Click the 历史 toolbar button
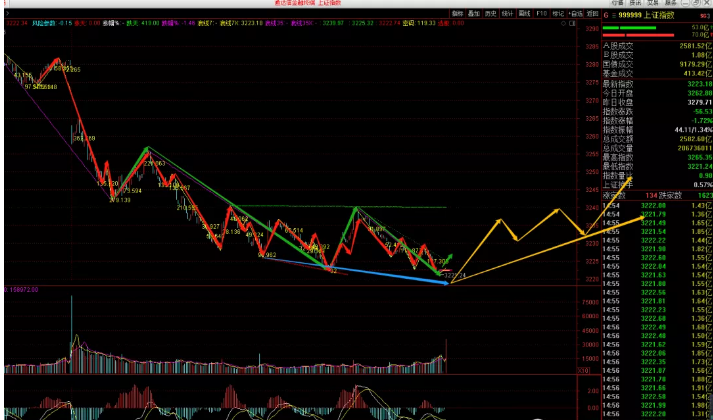Screen dimensions: 713x420 (491, 14)
